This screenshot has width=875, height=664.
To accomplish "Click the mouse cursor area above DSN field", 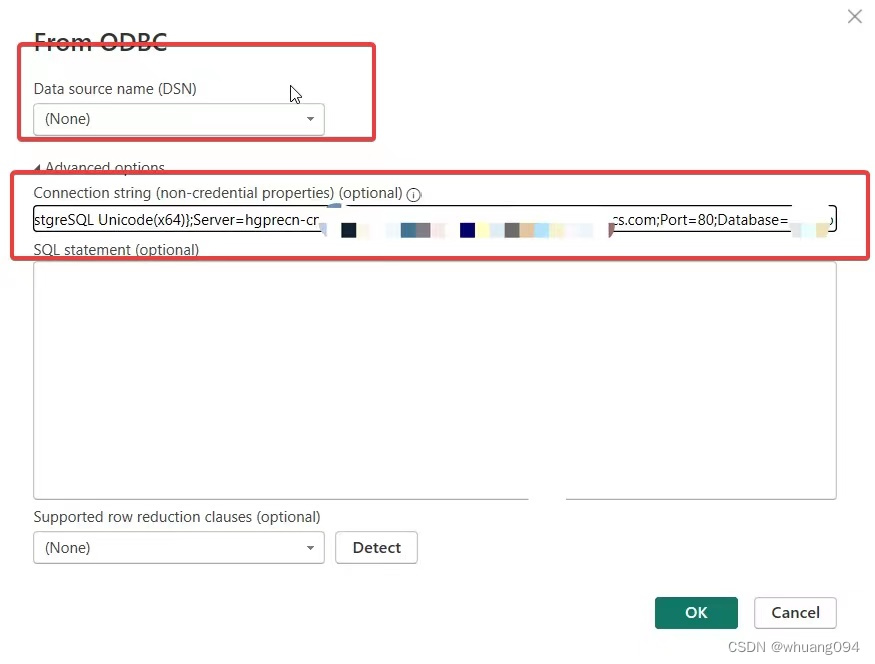I will (x=294, y=93).
